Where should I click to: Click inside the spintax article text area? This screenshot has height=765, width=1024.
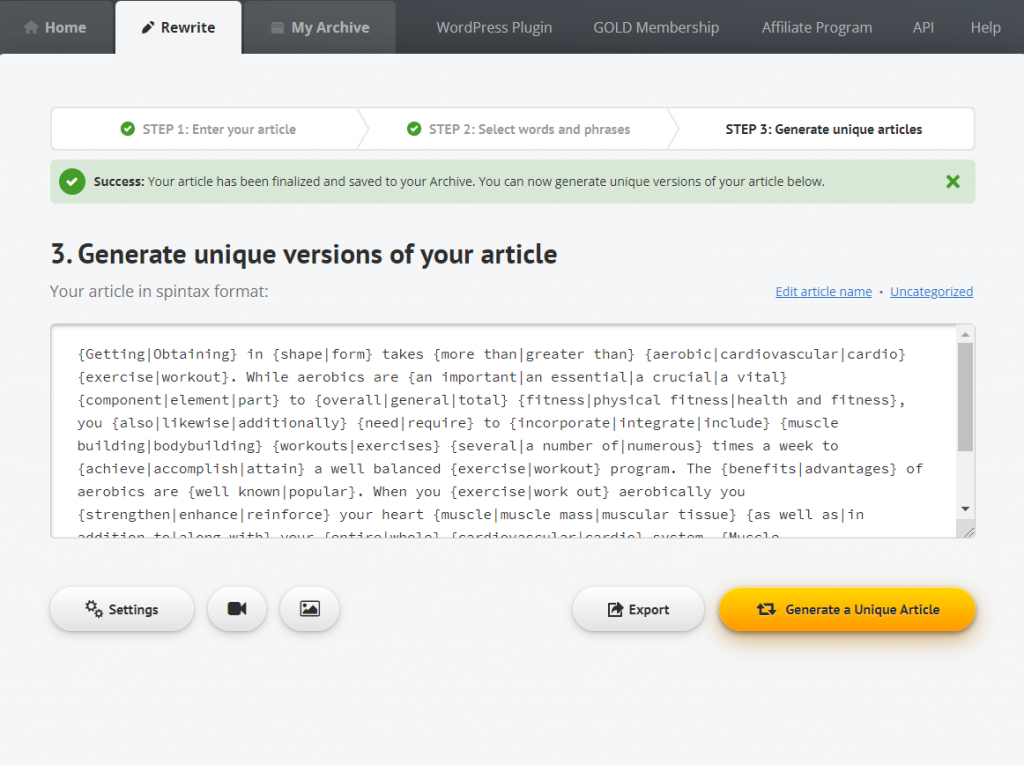500,430
